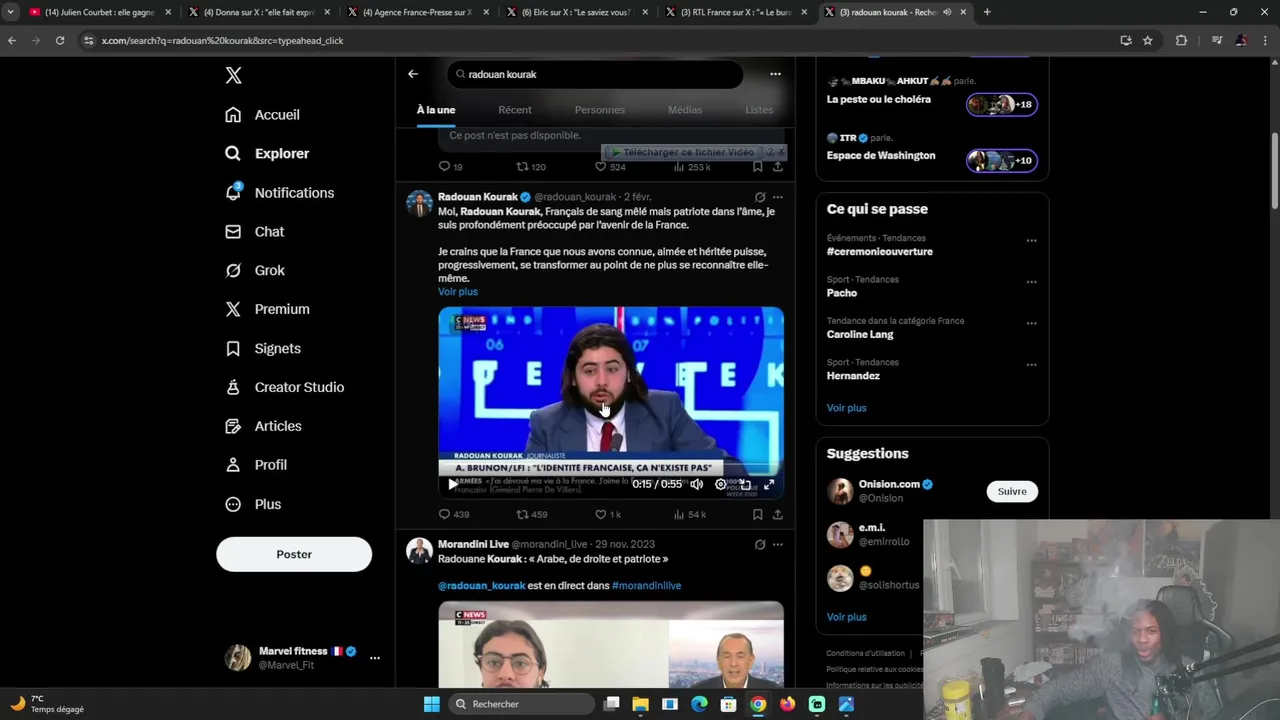Image resolution: width=1280 pixels, height=720 pixels.
Task: Open Grok in the sidebar
Action: 255,270
